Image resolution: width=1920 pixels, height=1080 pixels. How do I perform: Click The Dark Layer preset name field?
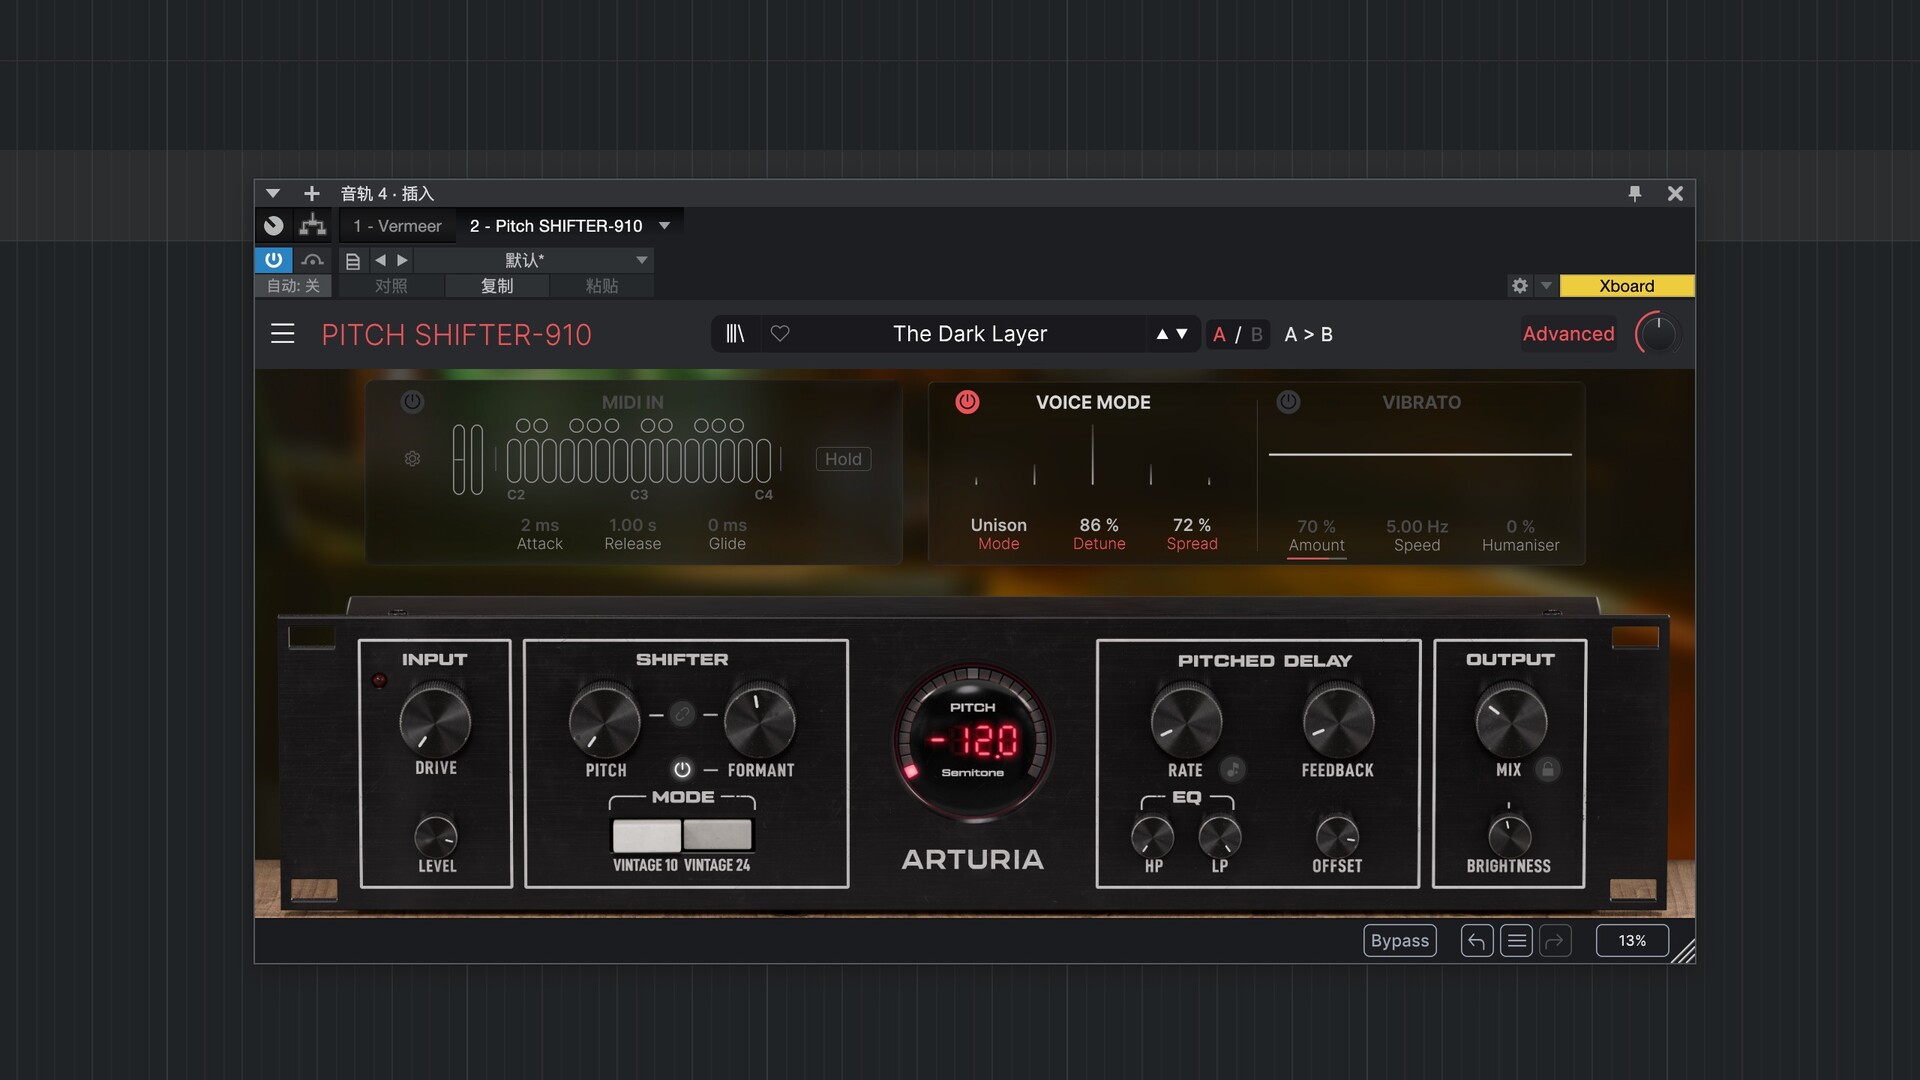[970, 334]
